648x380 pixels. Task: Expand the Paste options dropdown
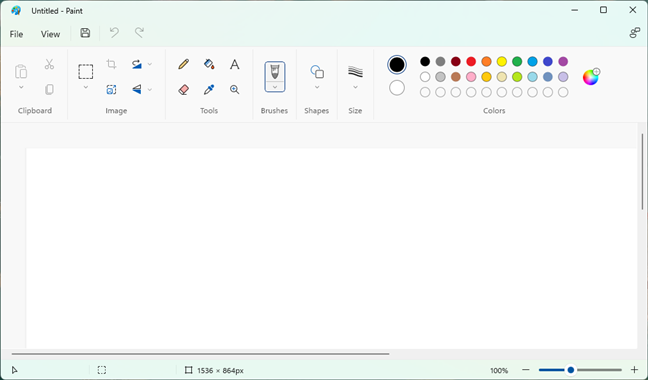click(x=21, y=87)
